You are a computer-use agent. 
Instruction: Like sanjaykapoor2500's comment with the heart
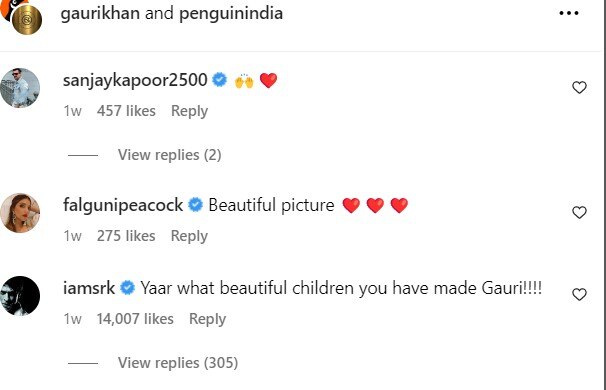579,87
